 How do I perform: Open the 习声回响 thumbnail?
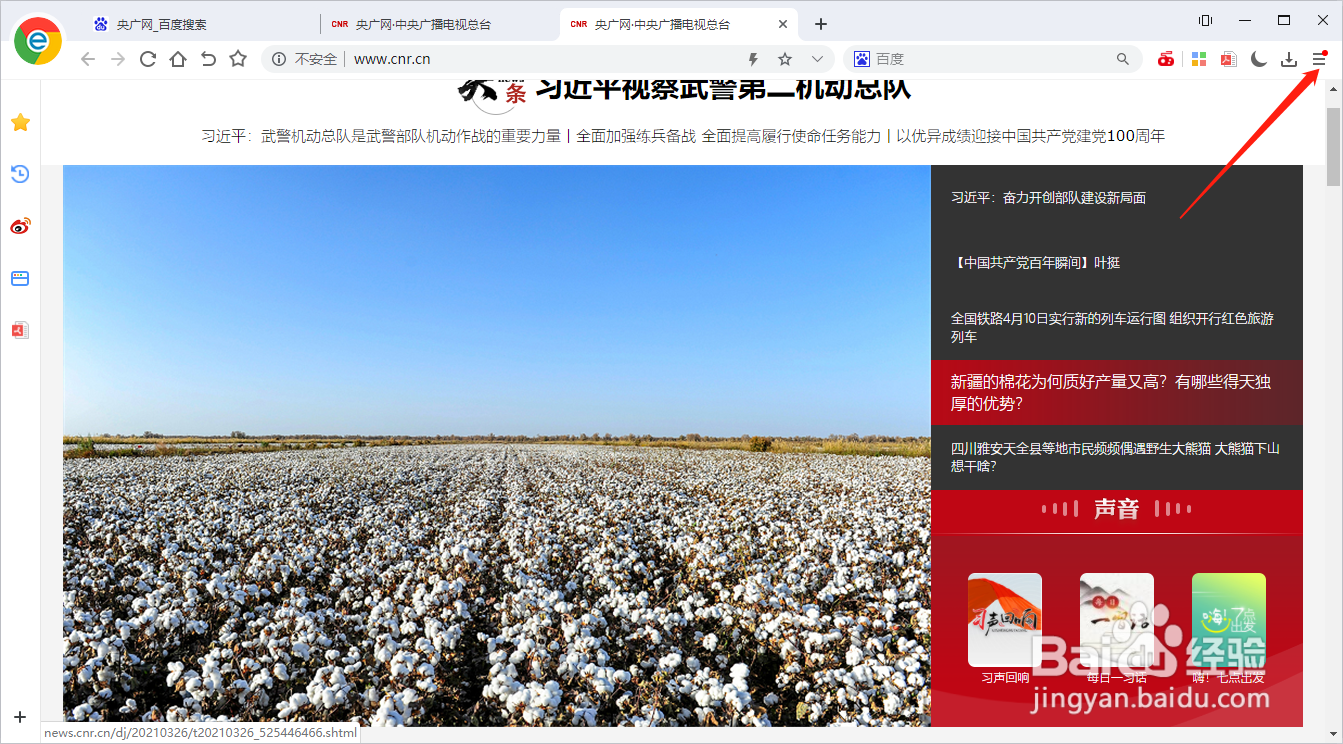1005,620
